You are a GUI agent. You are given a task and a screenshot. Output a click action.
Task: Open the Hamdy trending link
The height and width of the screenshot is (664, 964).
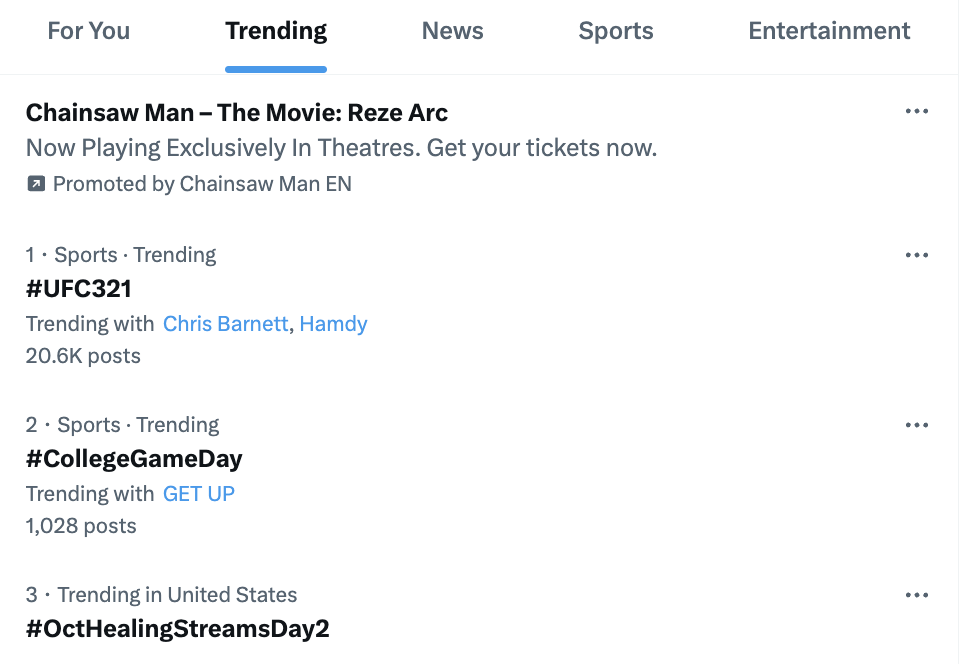point(334,324)
